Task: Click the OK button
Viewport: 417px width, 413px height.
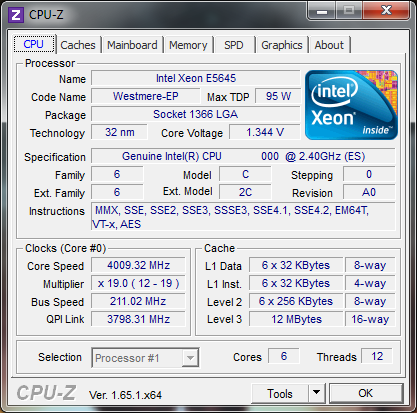Action: [366, 393]
